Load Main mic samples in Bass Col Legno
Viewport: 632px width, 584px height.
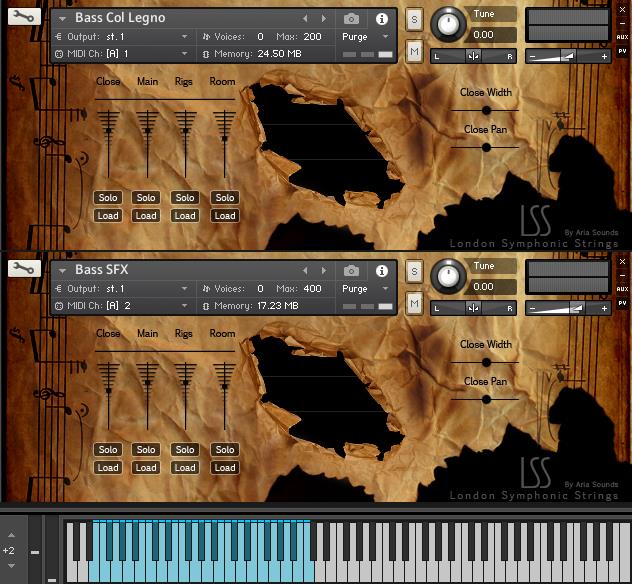(x=146, y=216)
